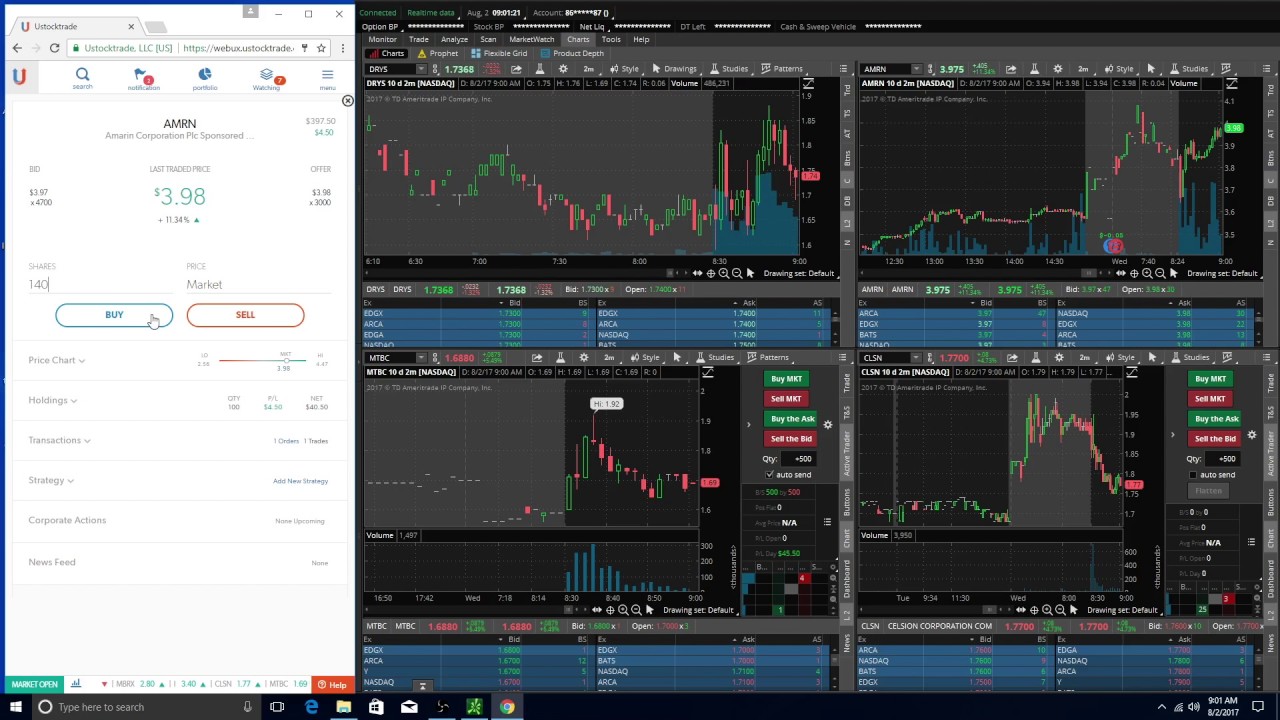The width and height of the screenshot is (1280, 720).
Task: Click the share icon in AMRN chart toolbar
Action: [1011, 69]
